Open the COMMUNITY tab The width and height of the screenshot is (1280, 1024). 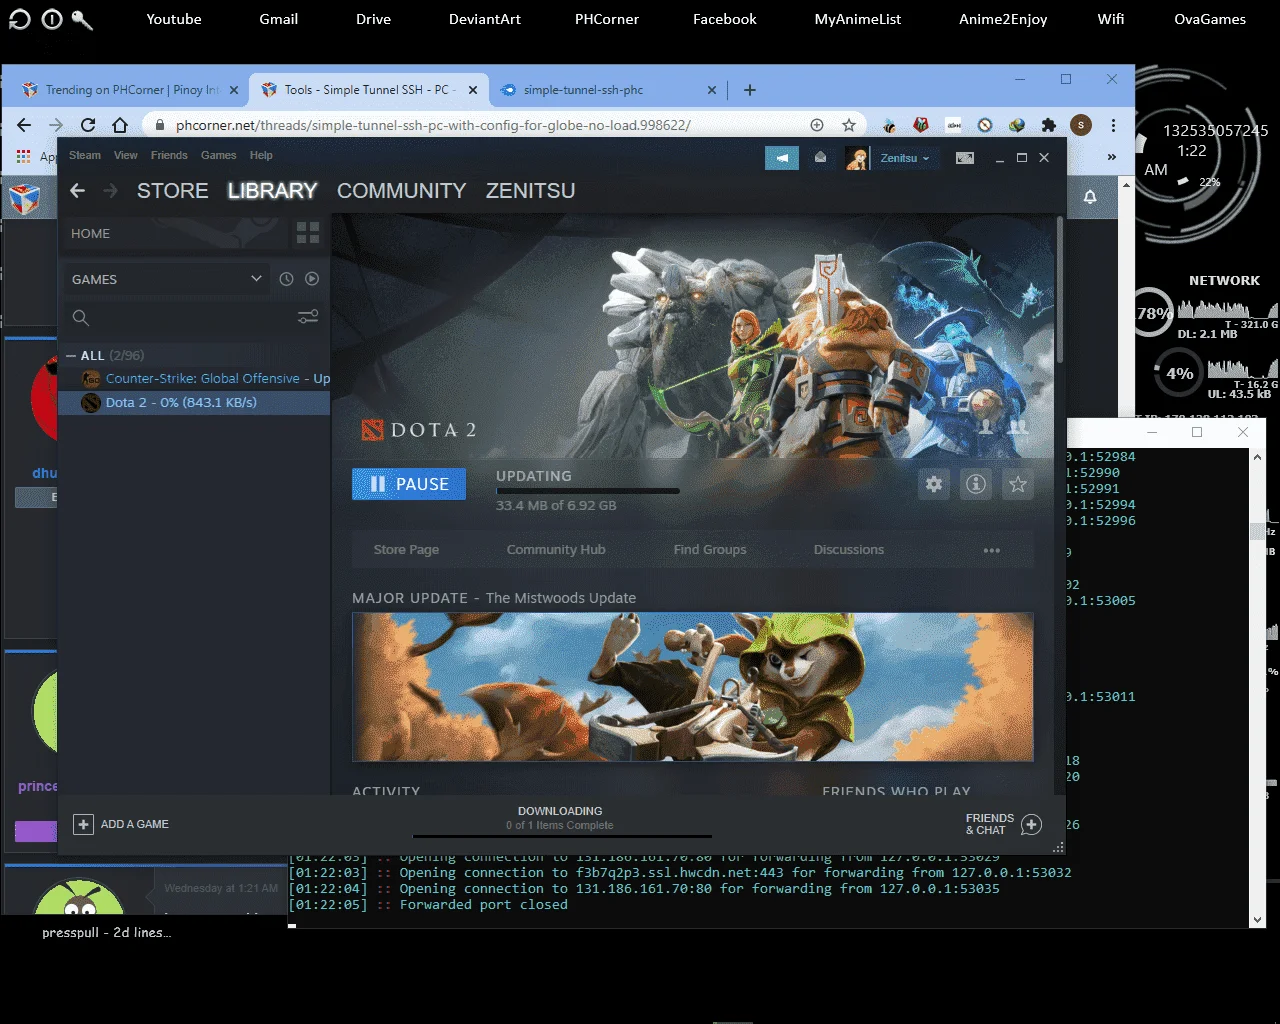(402, 191)
